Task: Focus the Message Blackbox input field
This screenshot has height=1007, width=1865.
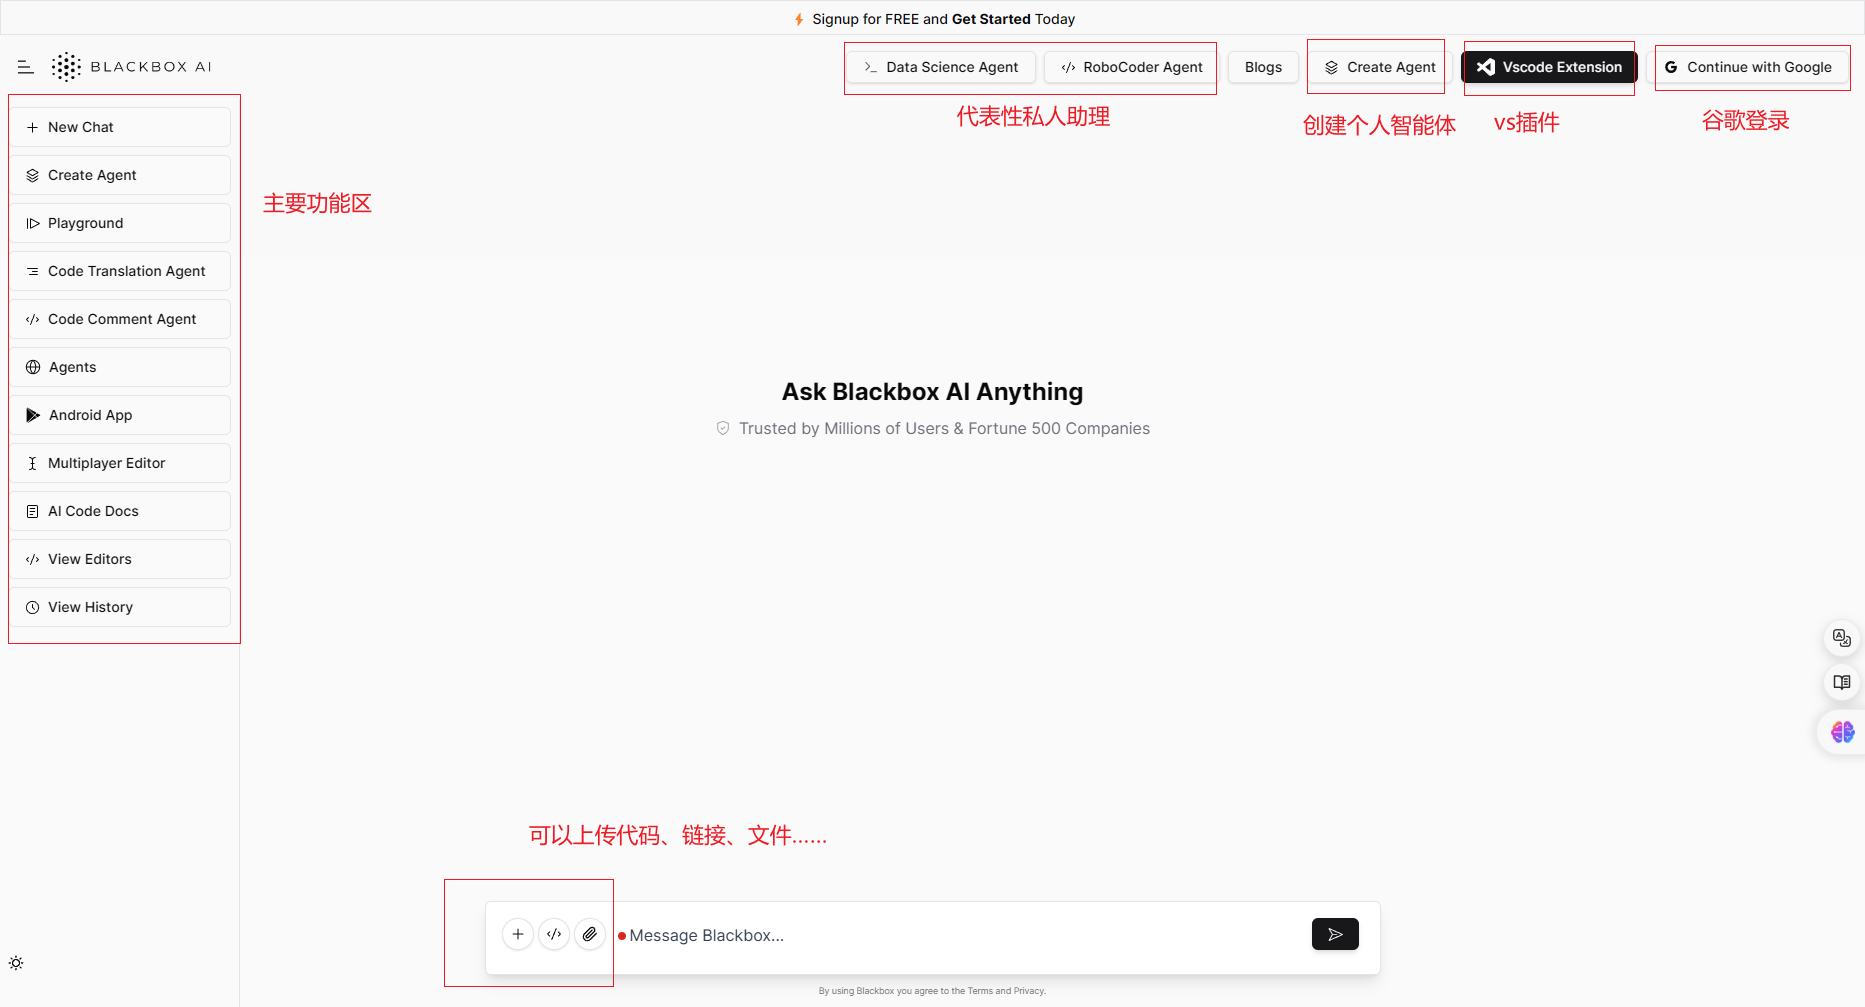Action: point(960,935)
